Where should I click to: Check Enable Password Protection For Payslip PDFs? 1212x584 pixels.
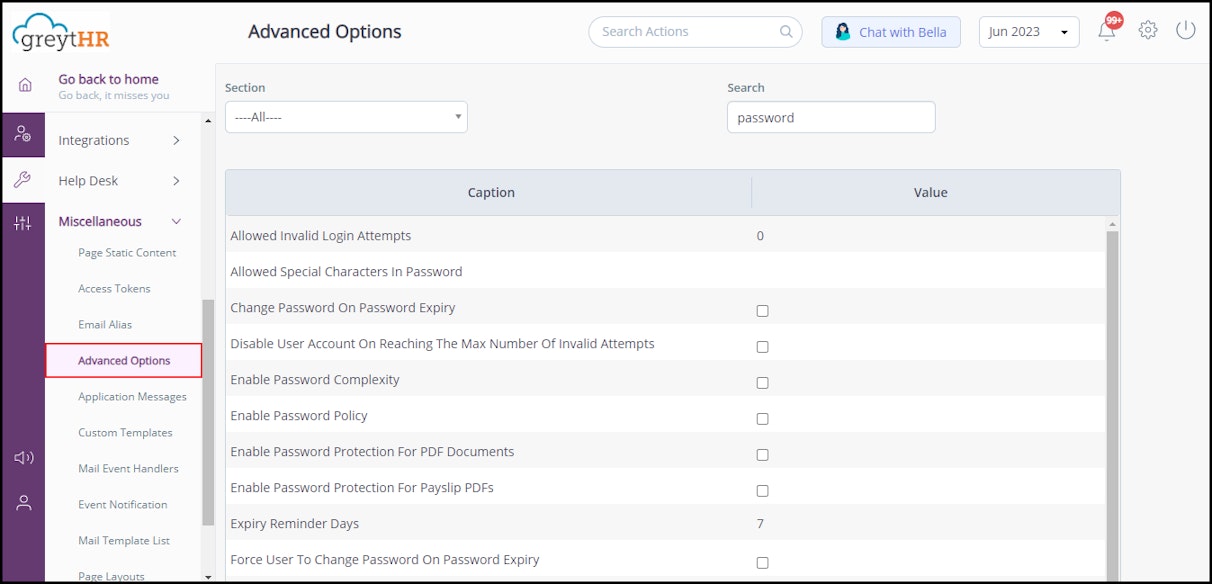[762, 491]
